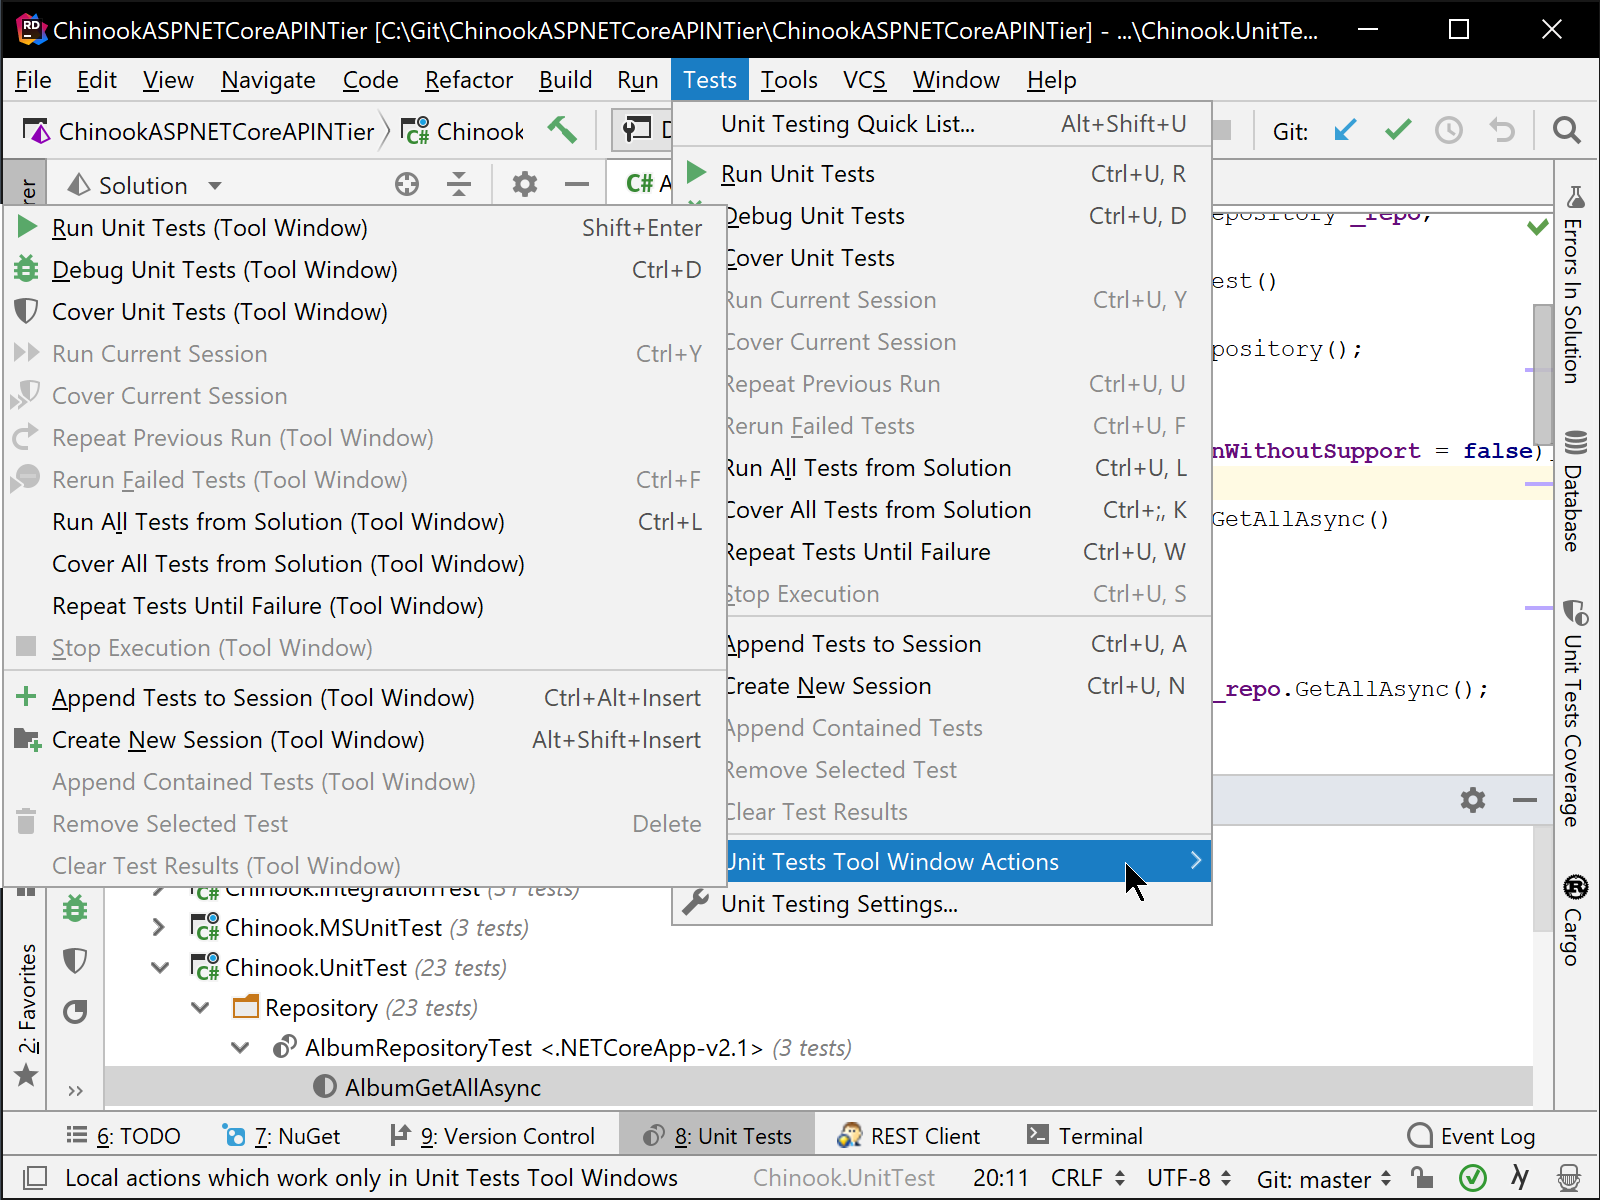
Task: Select Create New Session (Tool Window)
Action: [x=364, y=740]
